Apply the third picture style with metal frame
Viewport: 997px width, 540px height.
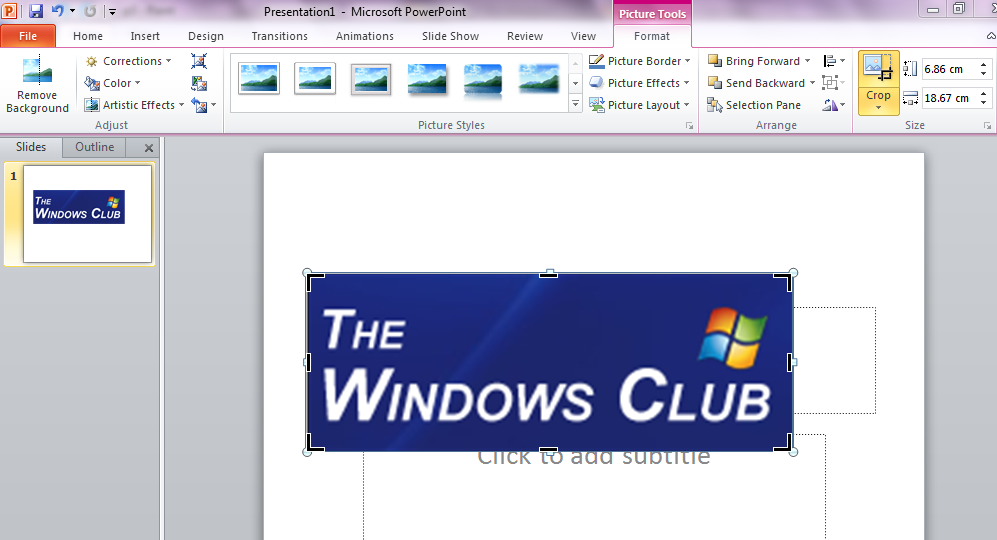click(371, 79)
